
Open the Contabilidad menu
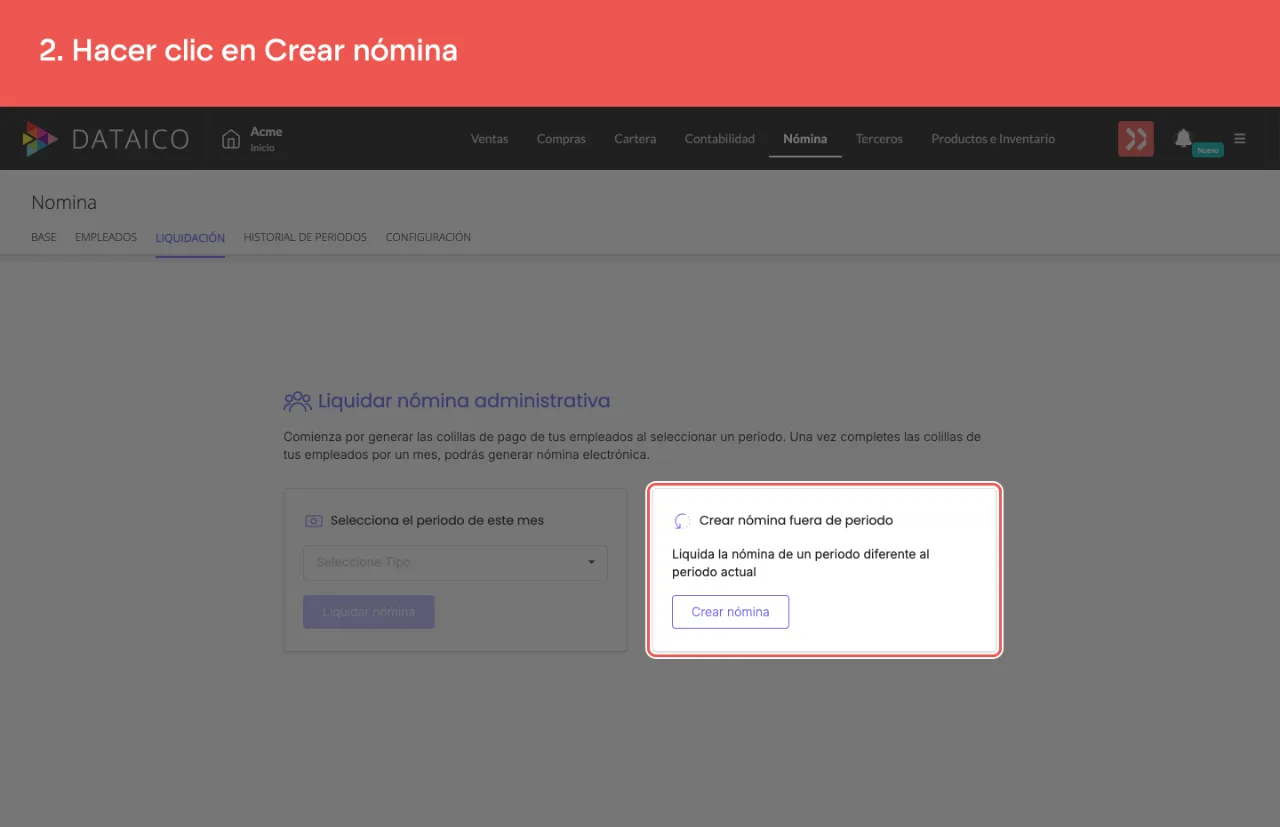[719, 139]
